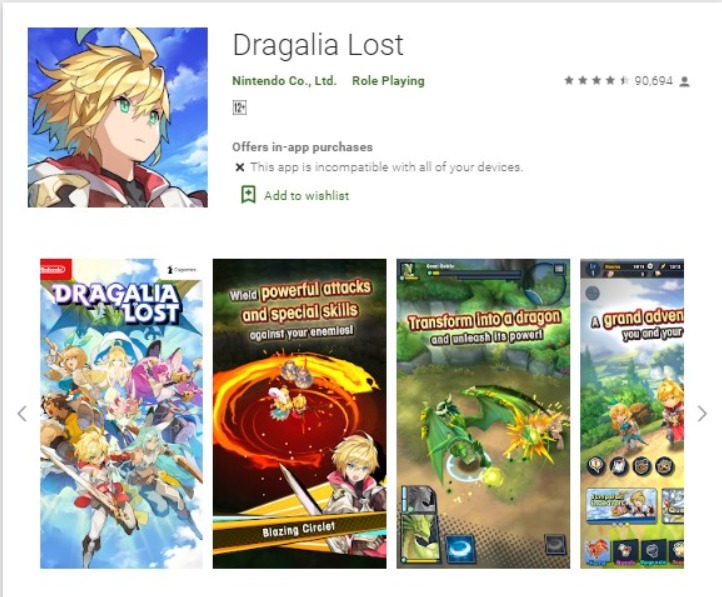Click the Dragalia Lost title heading
The width and height of the screenshot is (722, 597).
pos(318,45)
